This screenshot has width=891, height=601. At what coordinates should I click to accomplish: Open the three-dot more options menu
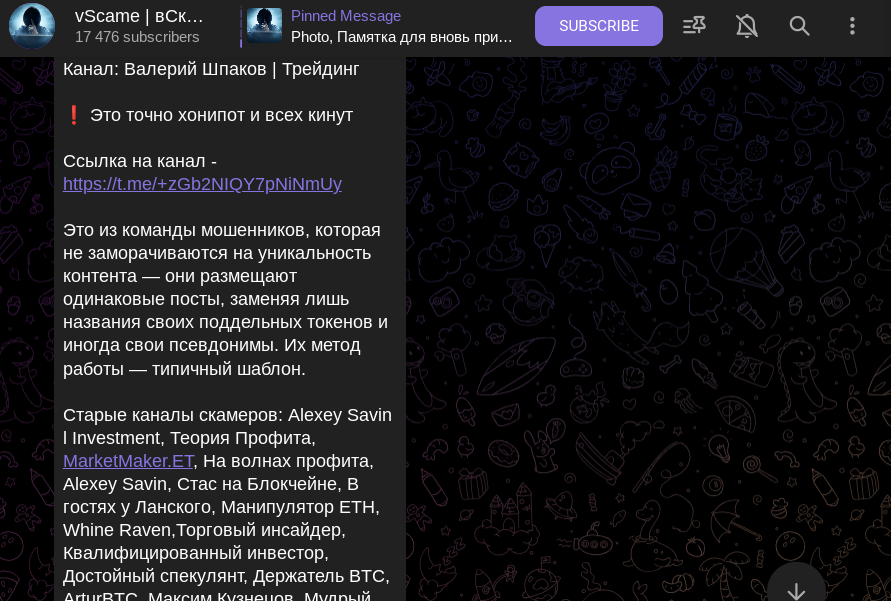[x=852, y=26]
